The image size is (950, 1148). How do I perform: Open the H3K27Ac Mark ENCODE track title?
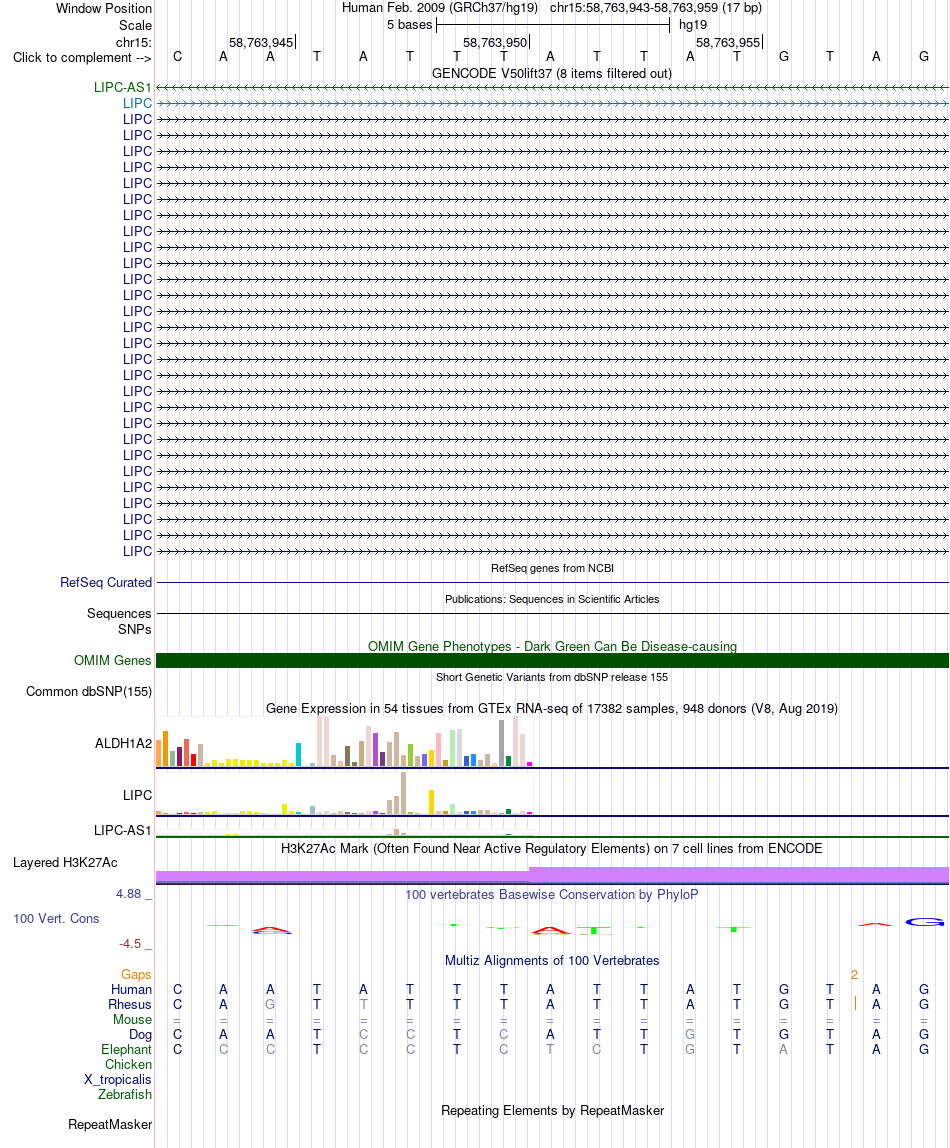tap(552, 849)
